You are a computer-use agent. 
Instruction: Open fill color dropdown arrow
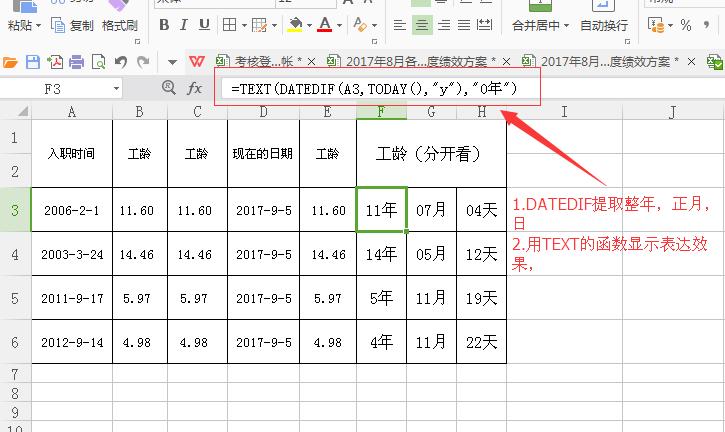point(309,25)
